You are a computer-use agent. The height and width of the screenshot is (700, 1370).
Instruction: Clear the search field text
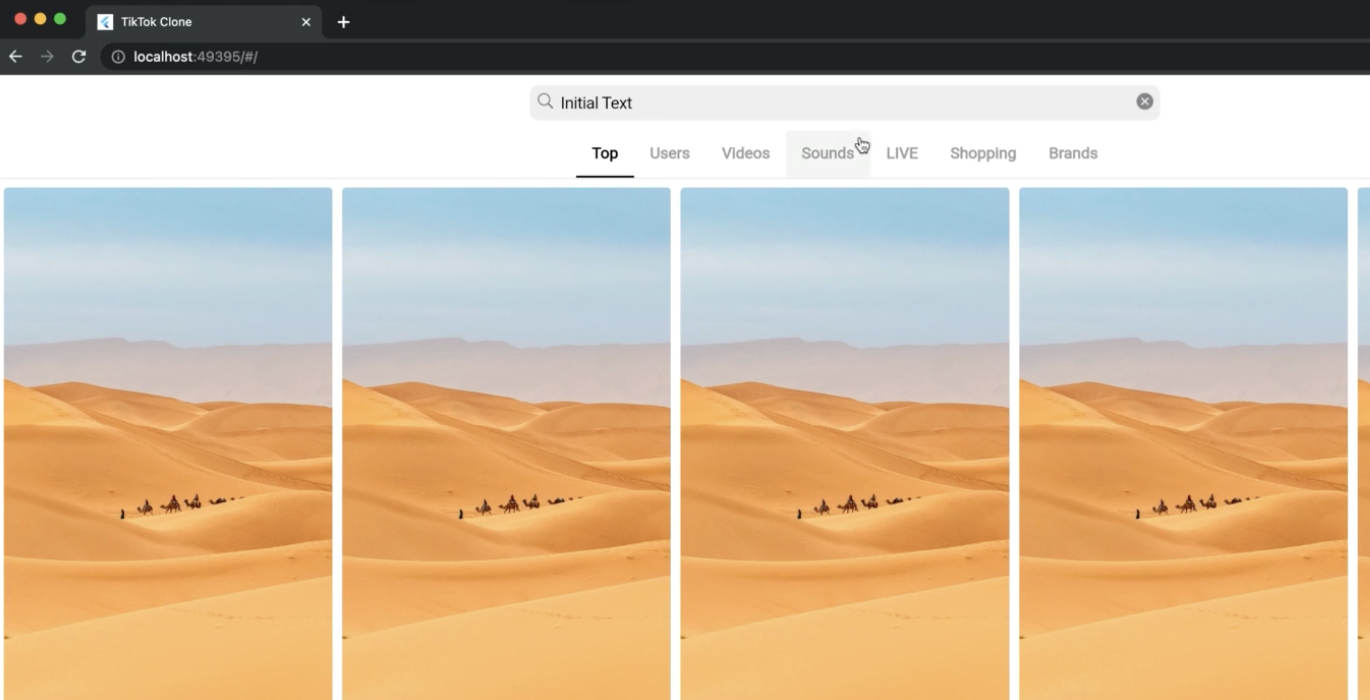tap(1145, 101)
